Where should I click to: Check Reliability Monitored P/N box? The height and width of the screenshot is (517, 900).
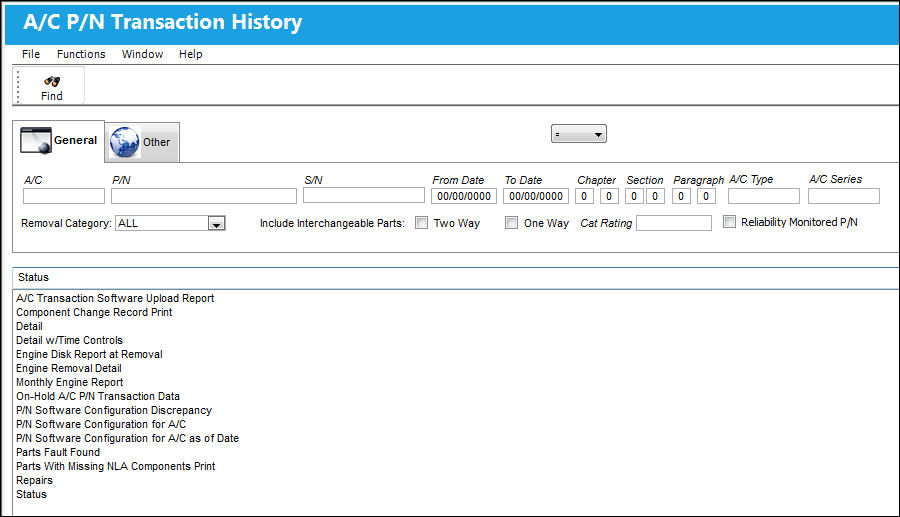(729, 221)
